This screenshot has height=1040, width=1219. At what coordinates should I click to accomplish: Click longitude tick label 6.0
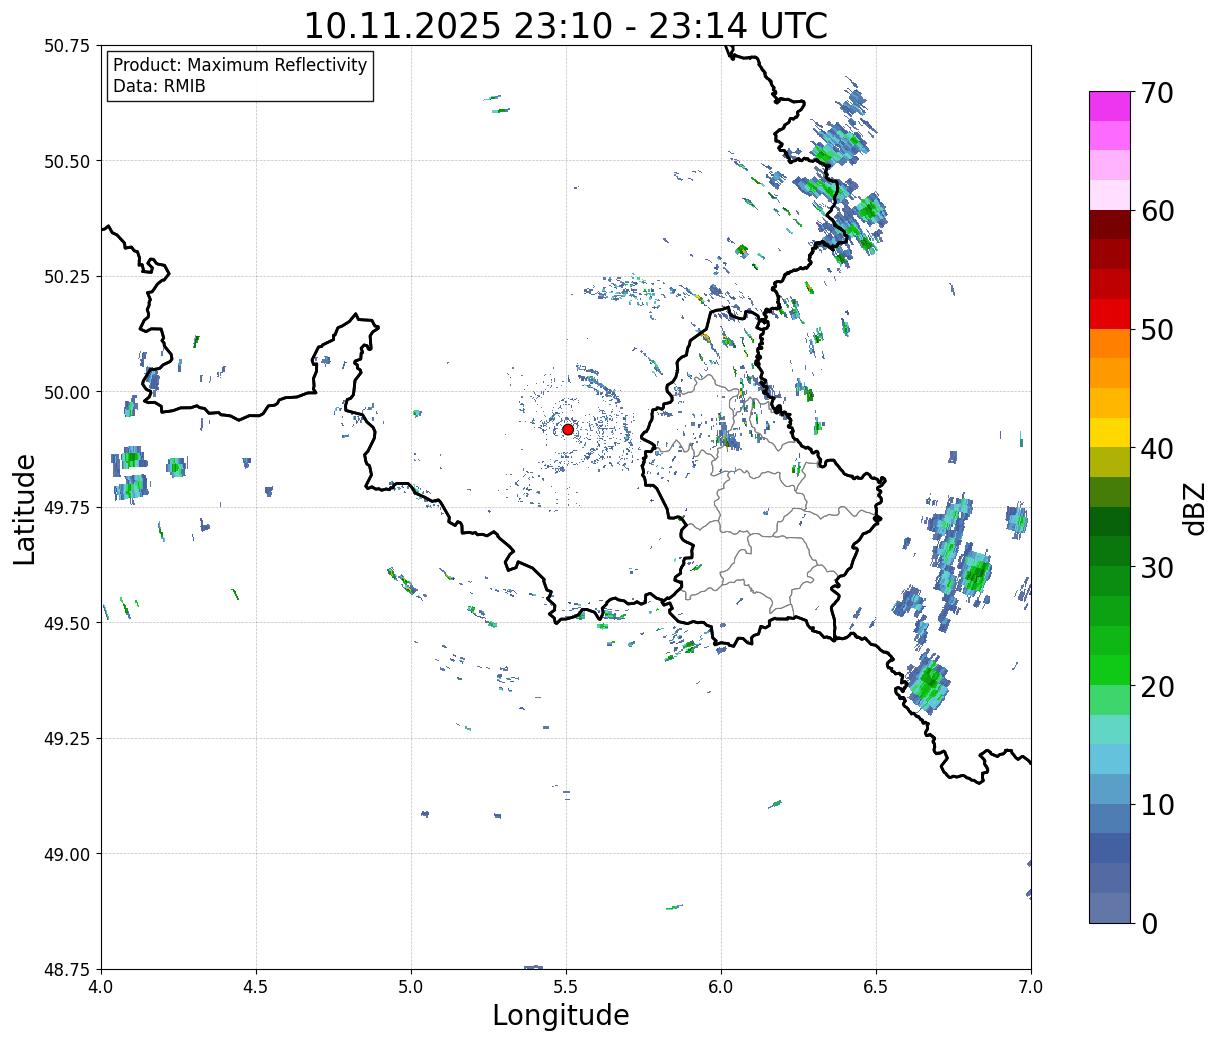point(721,987)
